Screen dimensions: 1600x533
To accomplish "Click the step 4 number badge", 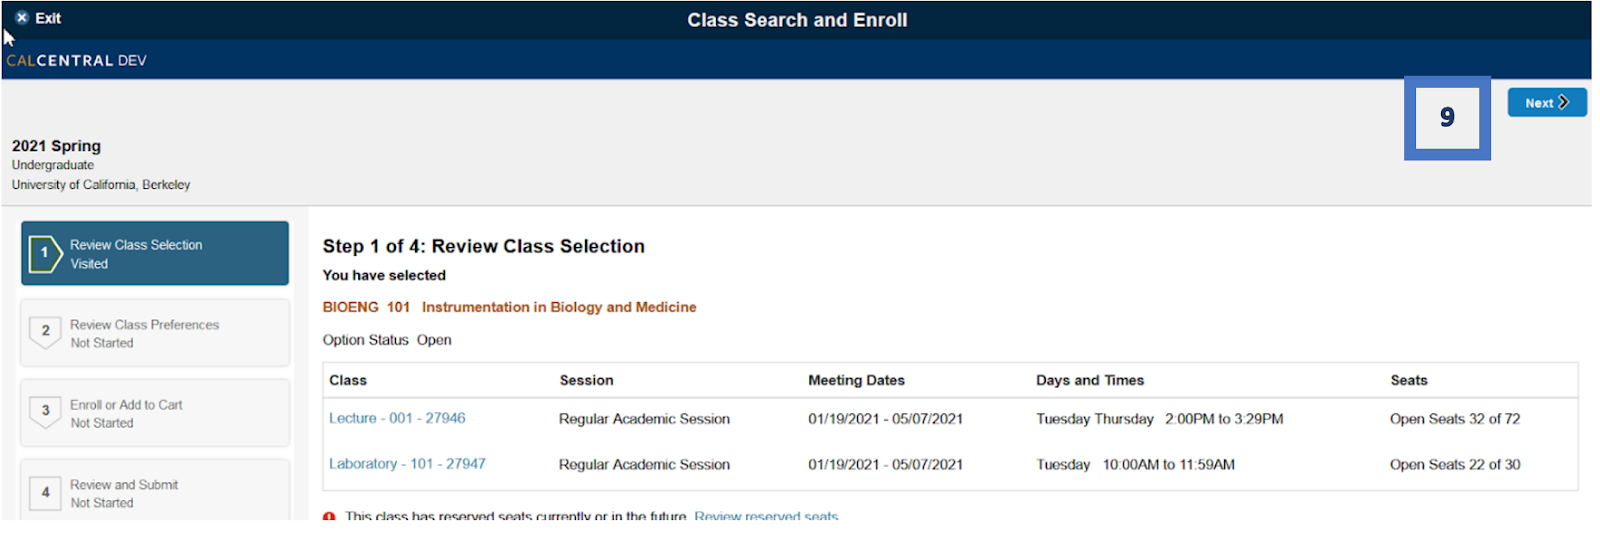I will (x=45, y=492).
